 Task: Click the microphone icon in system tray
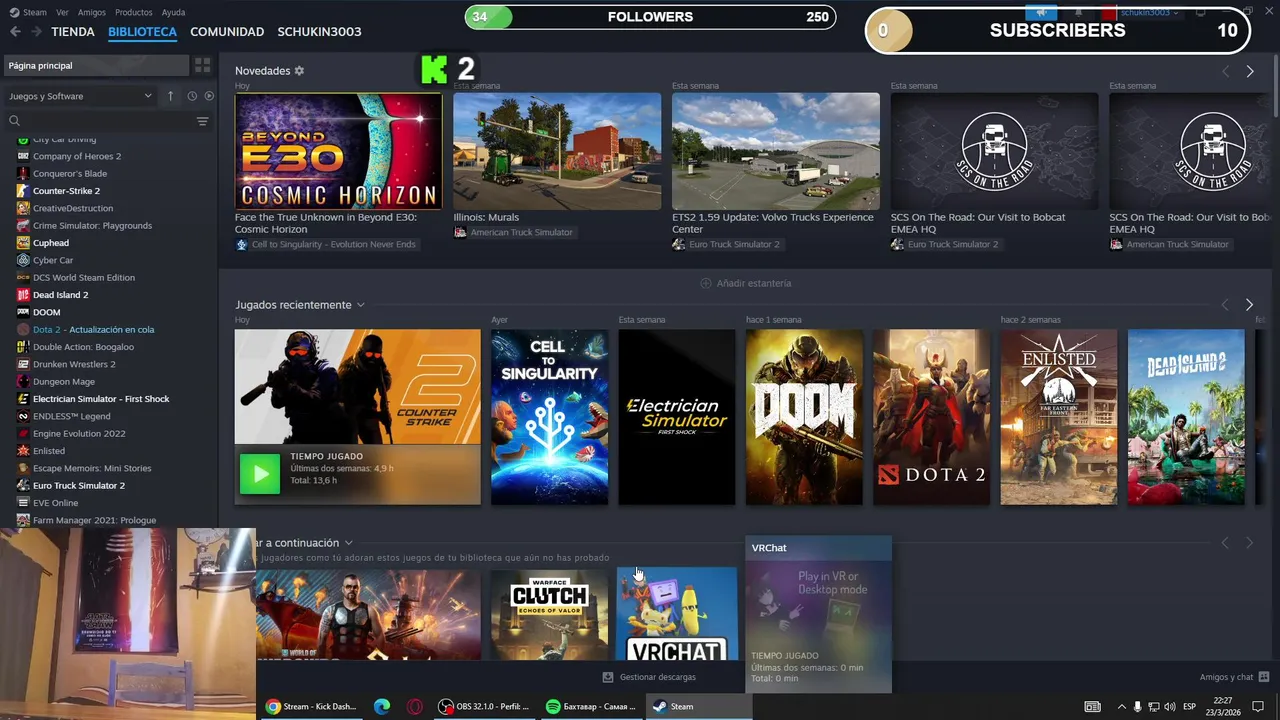(x=1138, y=706)
